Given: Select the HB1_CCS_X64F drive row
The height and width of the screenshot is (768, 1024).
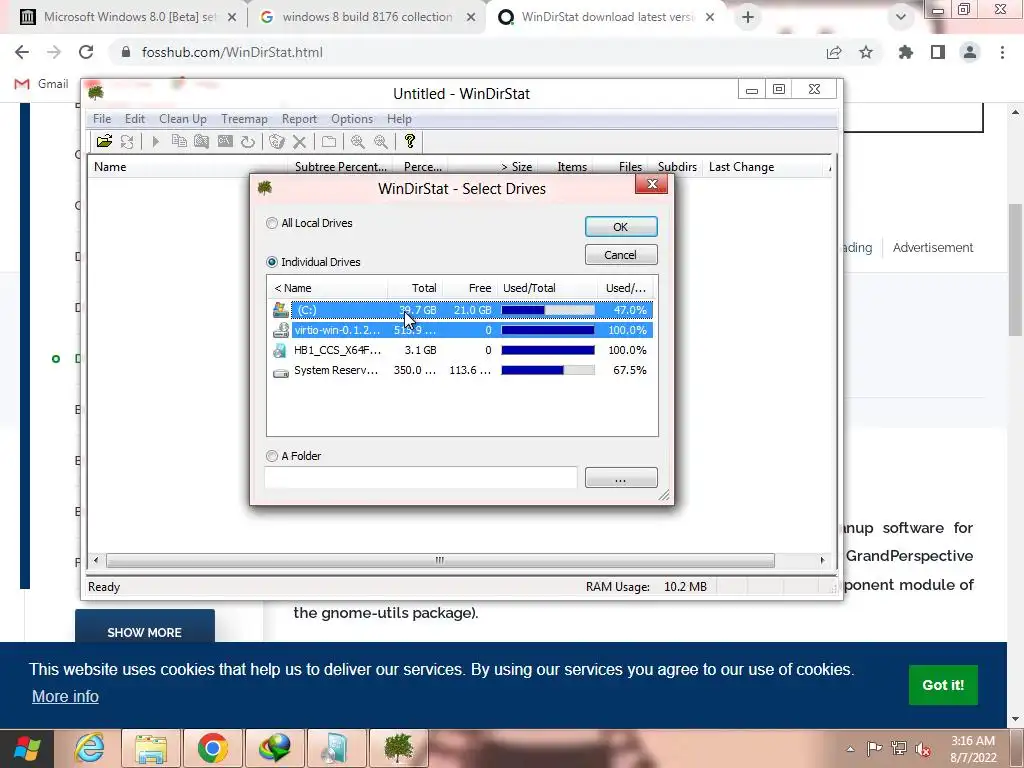Looking at the screenshot, I should coord(462,350).
